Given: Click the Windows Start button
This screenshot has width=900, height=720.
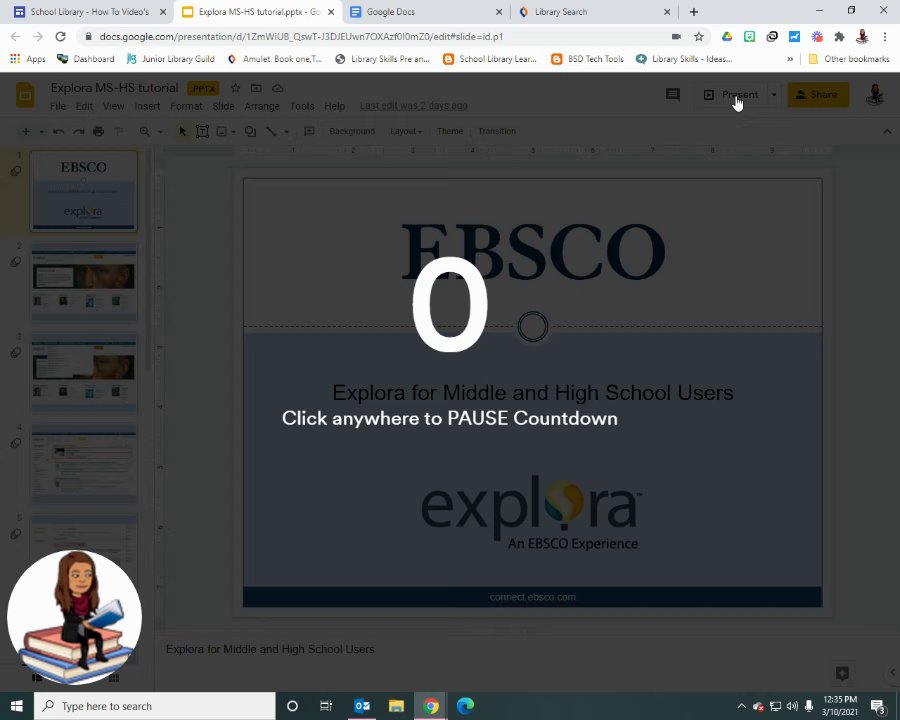Looking at the screenshot, I should (x=17, y=706).
